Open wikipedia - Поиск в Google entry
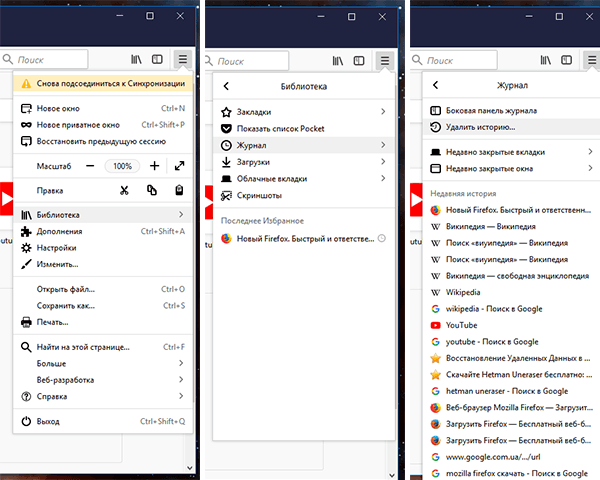The height and width of the screenshot is (480, 600). (x=512, y=309)
